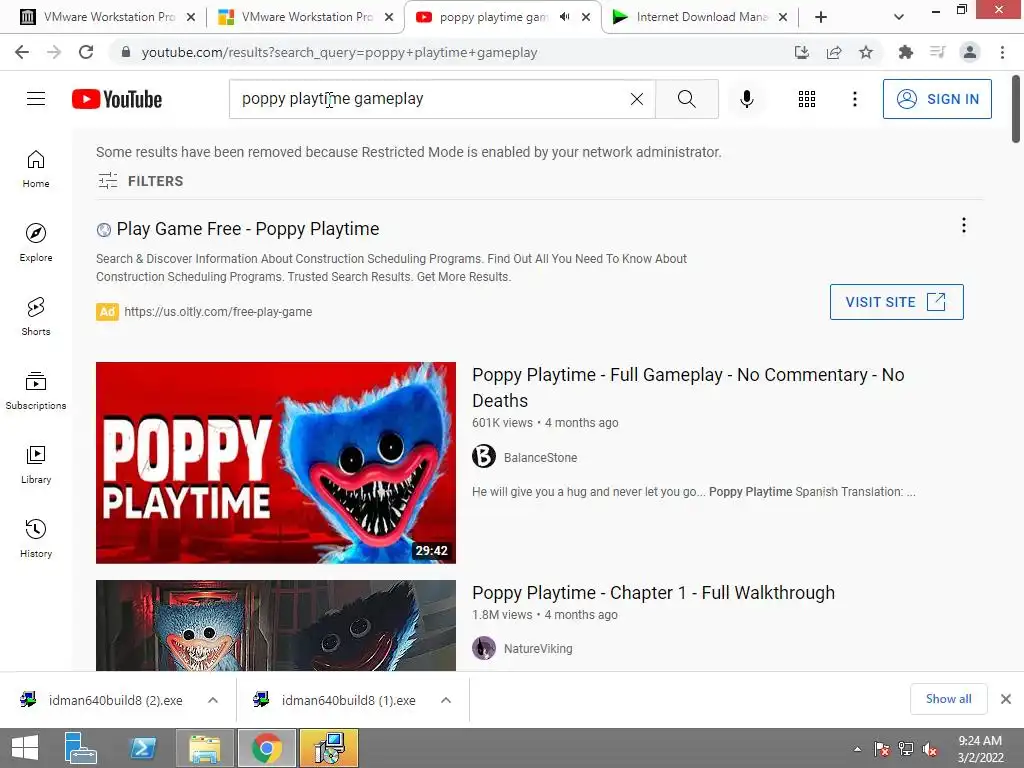The image size is (1024, 768).
Task: Open Poppy Playtime Full Gameplay video title
Action: coord(688,387)
